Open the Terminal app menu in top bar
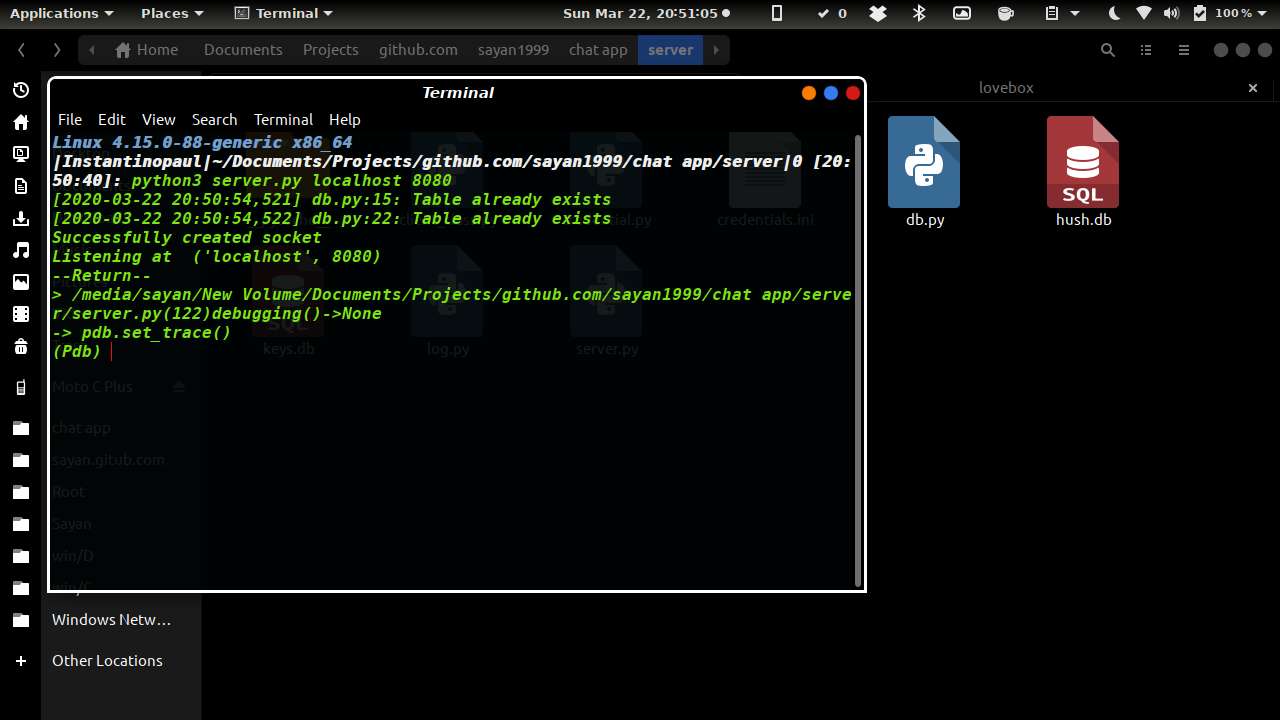The height and width of the screenshot is (720, 1280). 284,13
